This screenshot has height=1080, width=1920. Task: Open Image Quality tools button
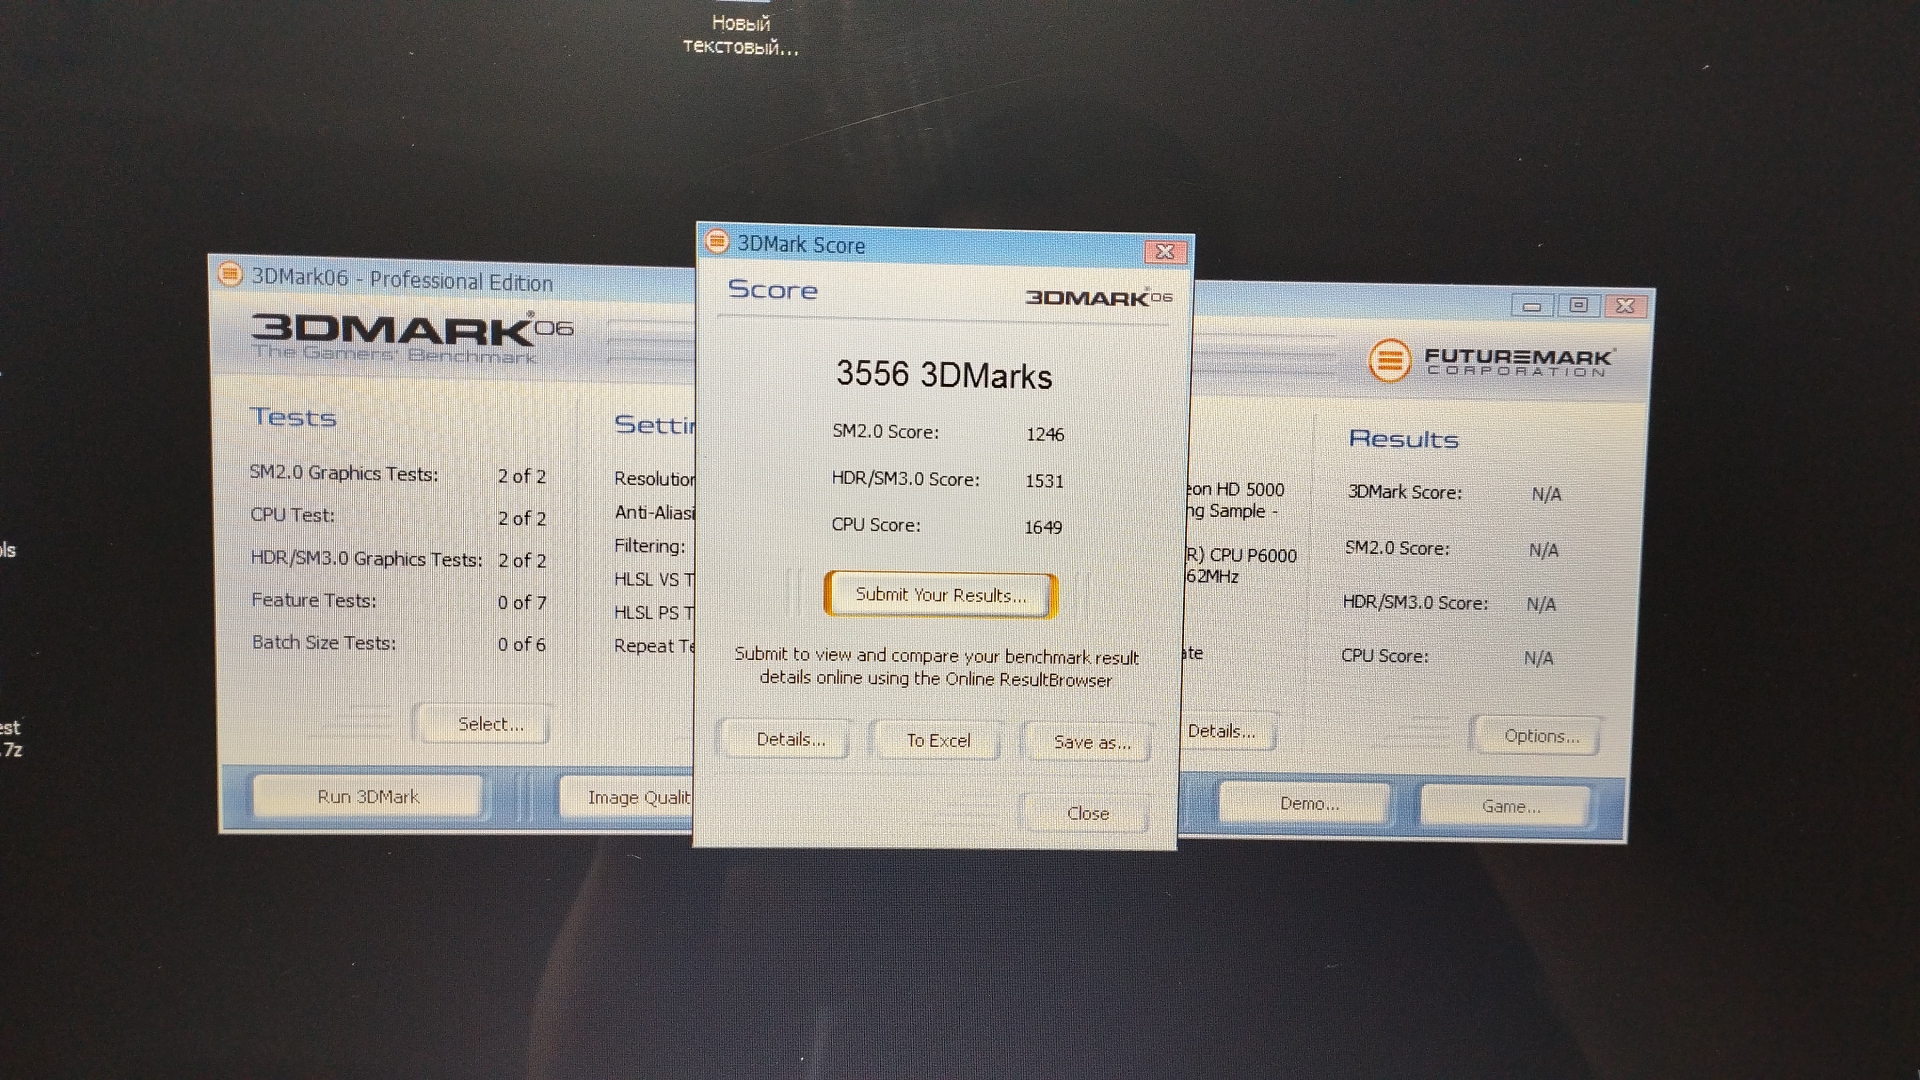click(x=630, y=798)
